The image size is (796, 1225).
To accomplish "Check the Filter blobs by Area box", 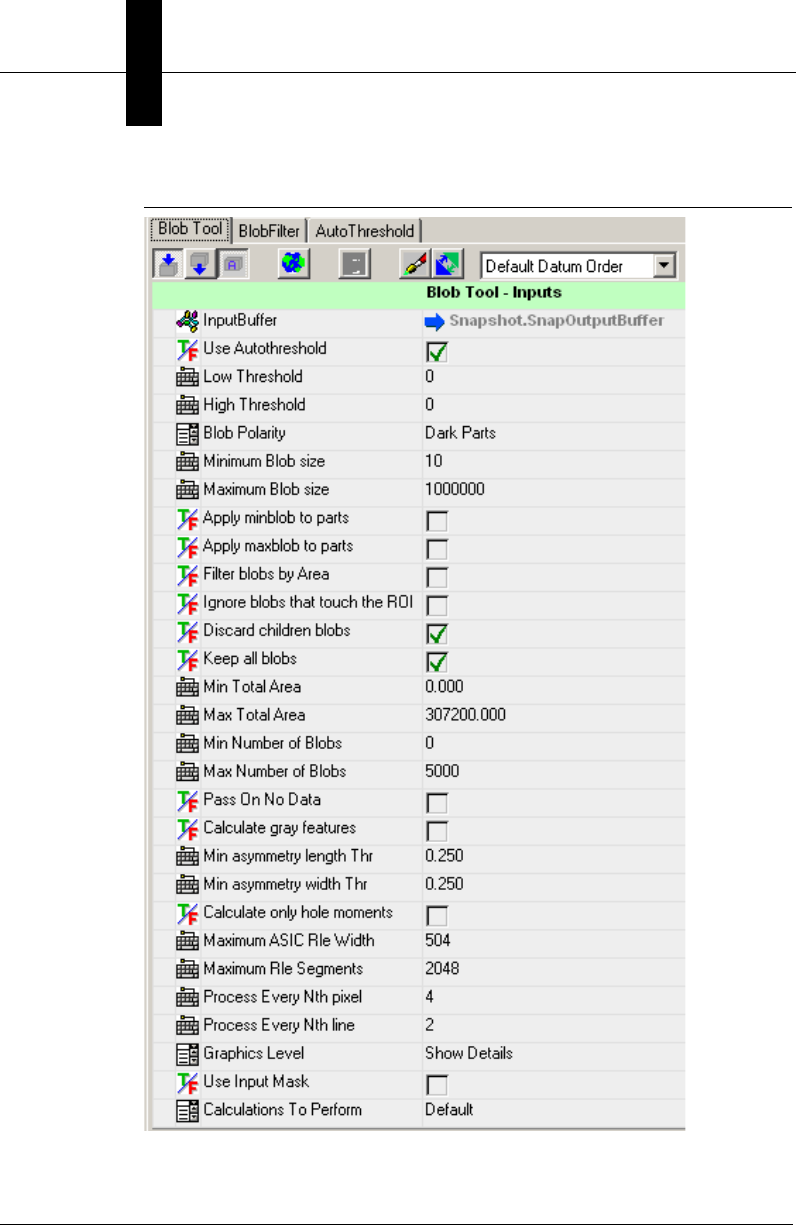I will [436, 577].
